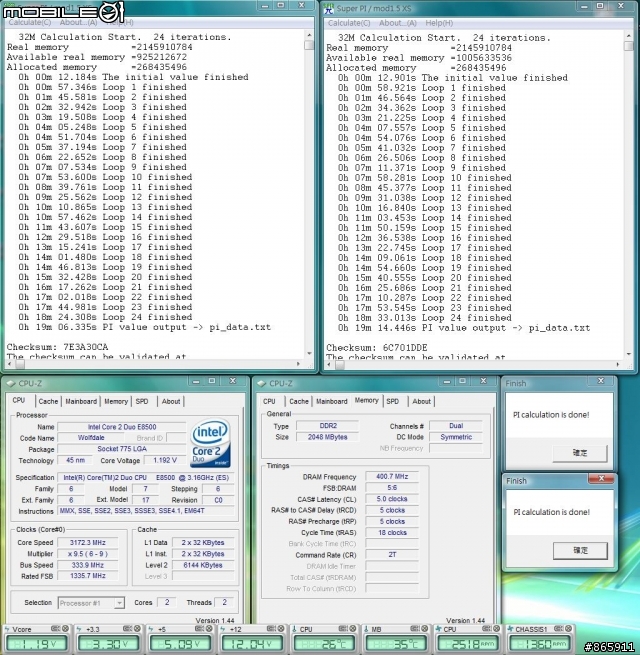Click the fan icon on CHASSIS1 widget

(510, 629)
